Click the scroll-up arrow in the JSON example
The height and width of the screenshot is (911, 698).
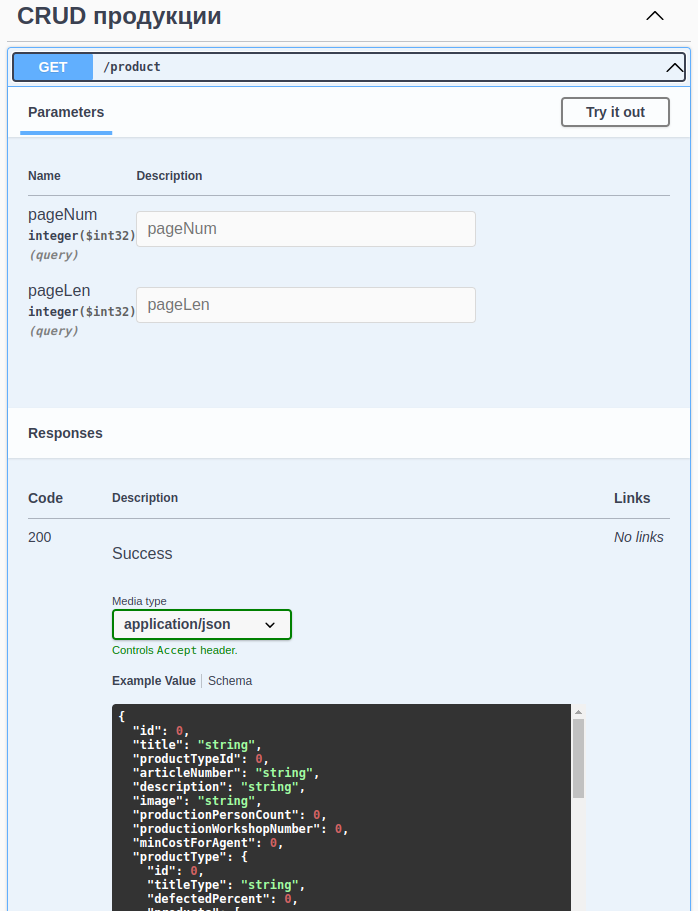(x=578, y=712)
